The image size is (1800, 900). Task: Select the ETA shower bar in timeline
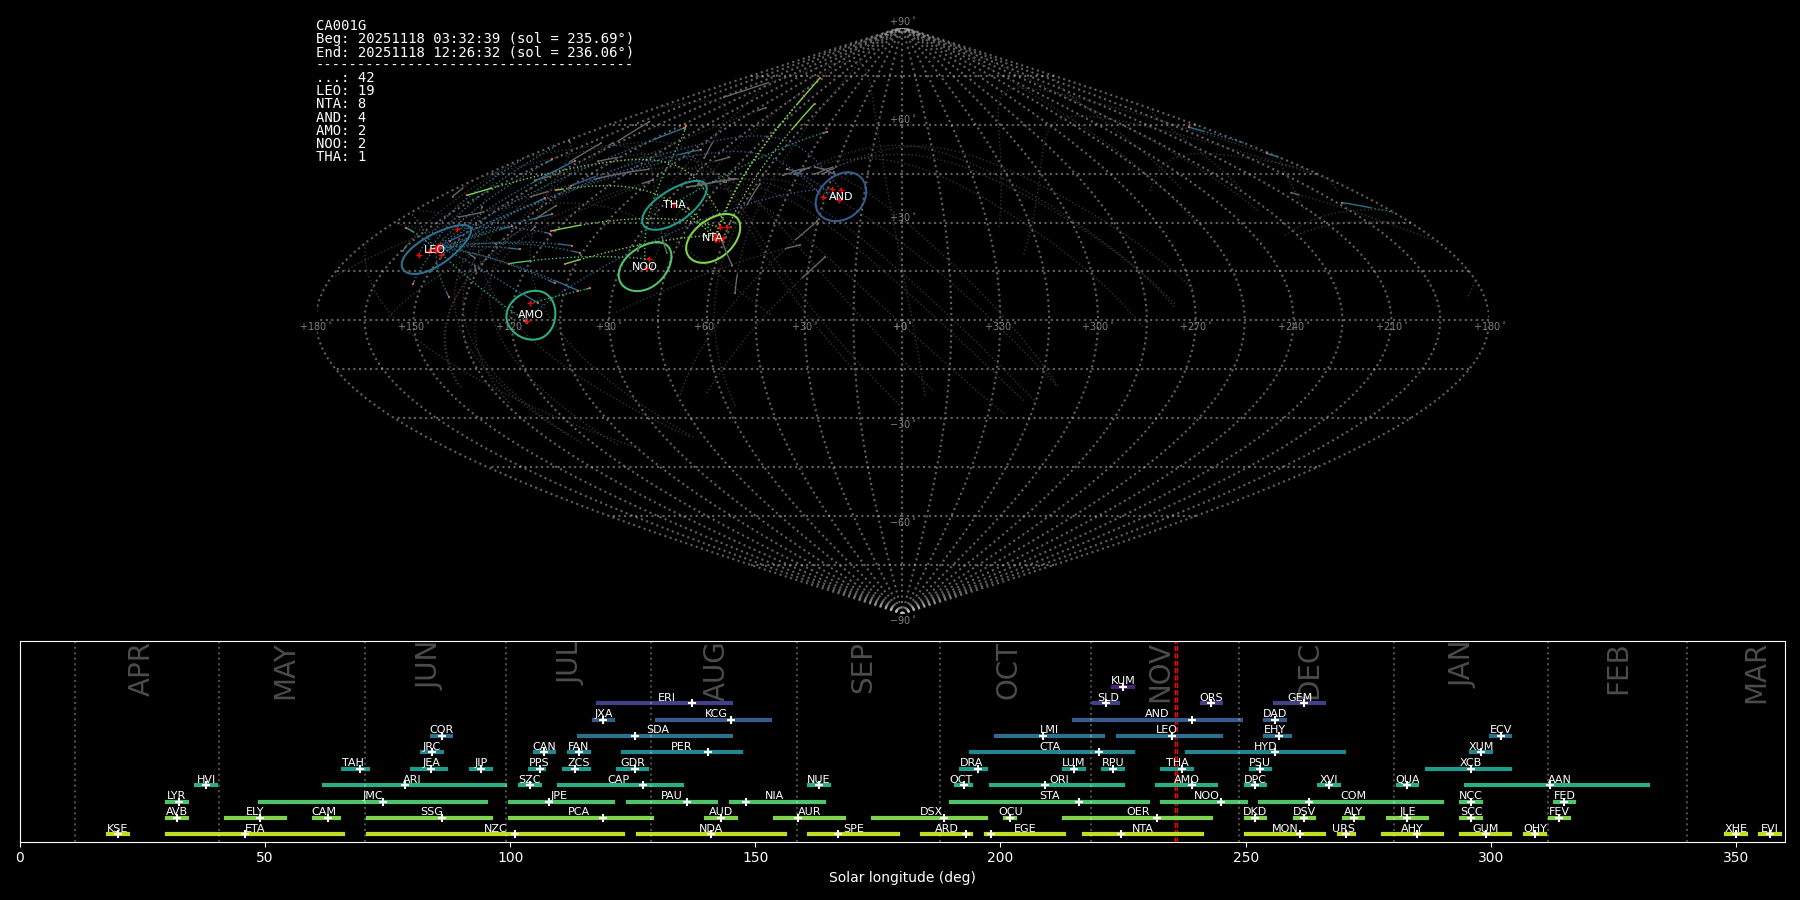coord(254,834)
